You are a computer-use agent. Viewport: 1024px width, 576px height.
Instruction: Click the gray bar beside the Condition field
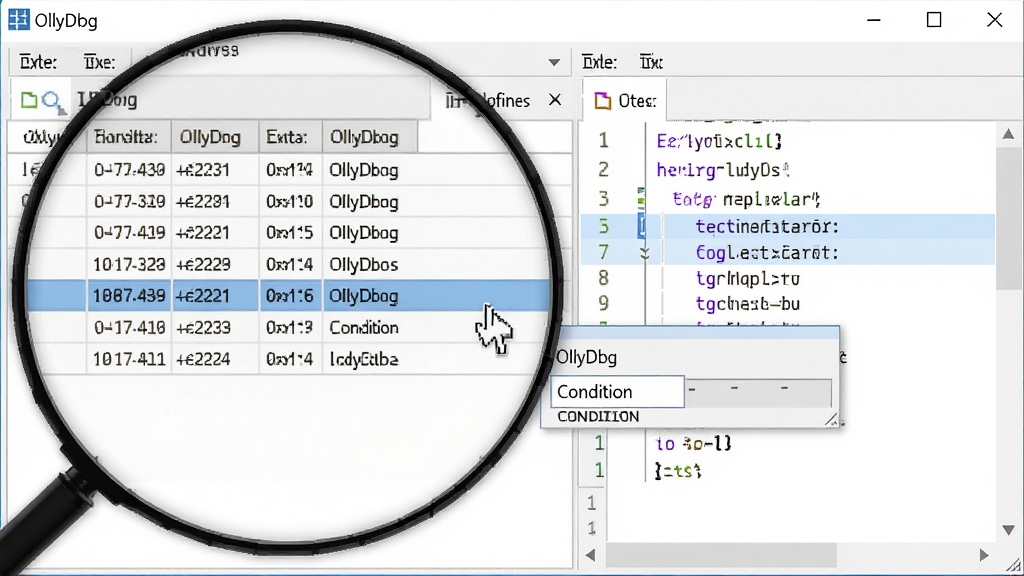(x=758, y=392)
